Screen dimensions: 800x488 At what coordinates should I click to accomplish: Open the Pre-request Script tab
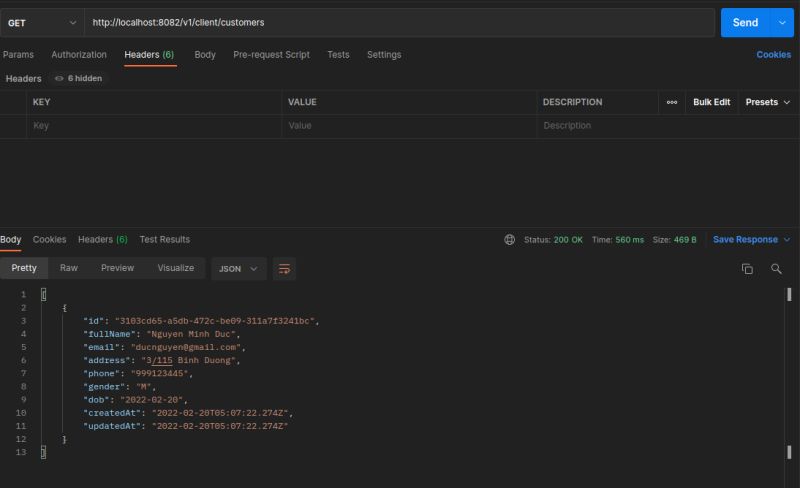[271, 55]
